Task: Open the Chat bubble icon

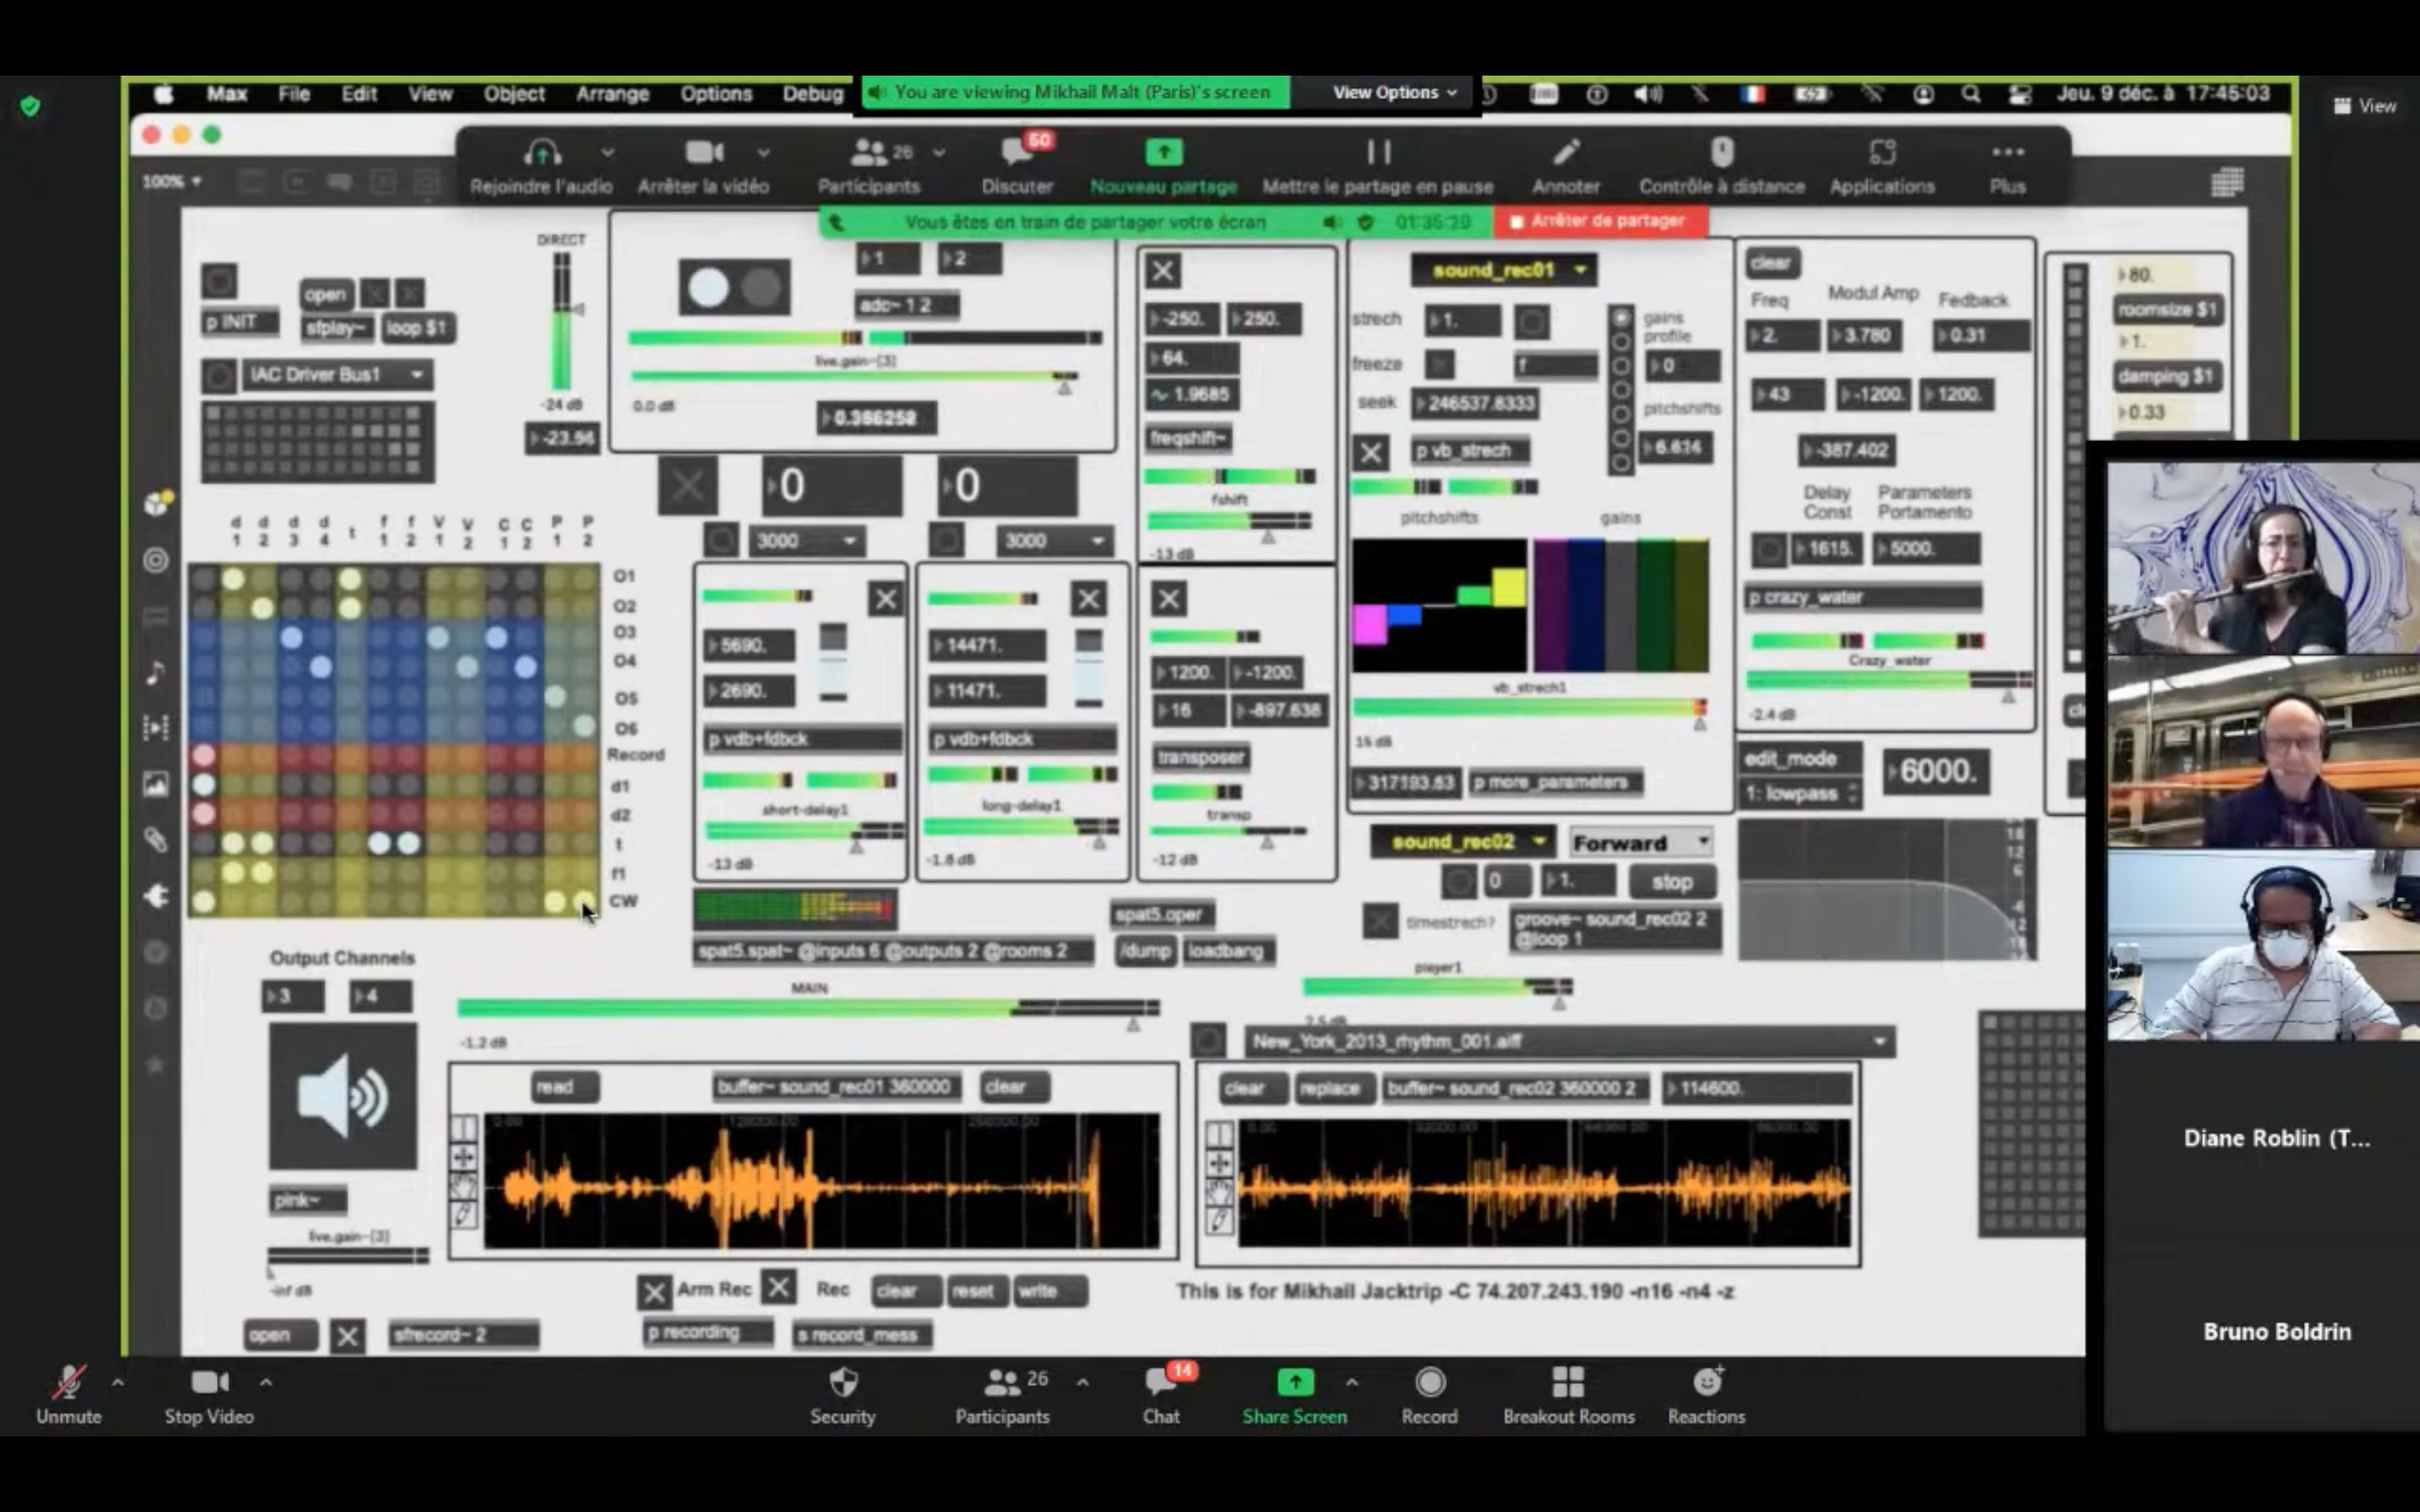Action: tap(1160, 1382)
